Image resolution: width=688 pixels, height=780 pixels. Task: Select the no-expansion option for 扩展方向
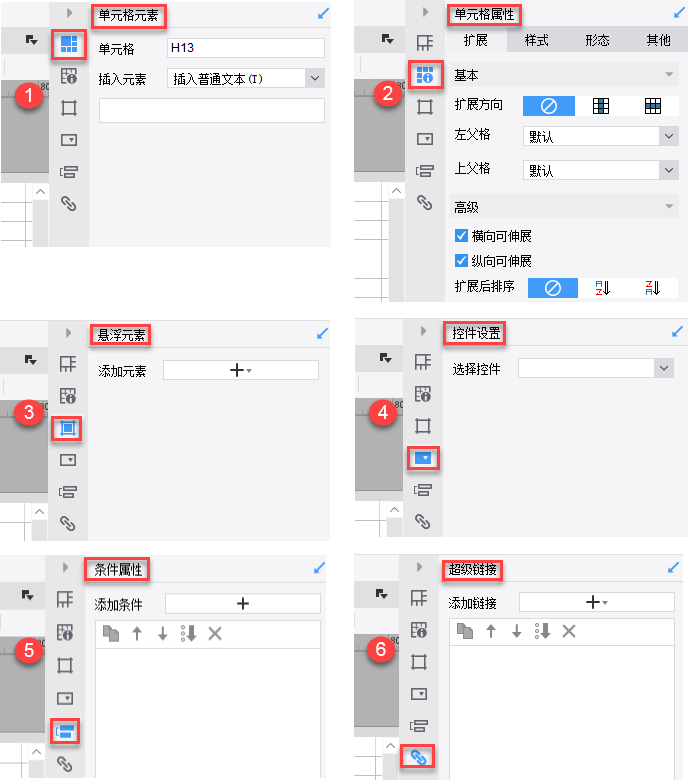pyautogui.click(x=549, y=106)
